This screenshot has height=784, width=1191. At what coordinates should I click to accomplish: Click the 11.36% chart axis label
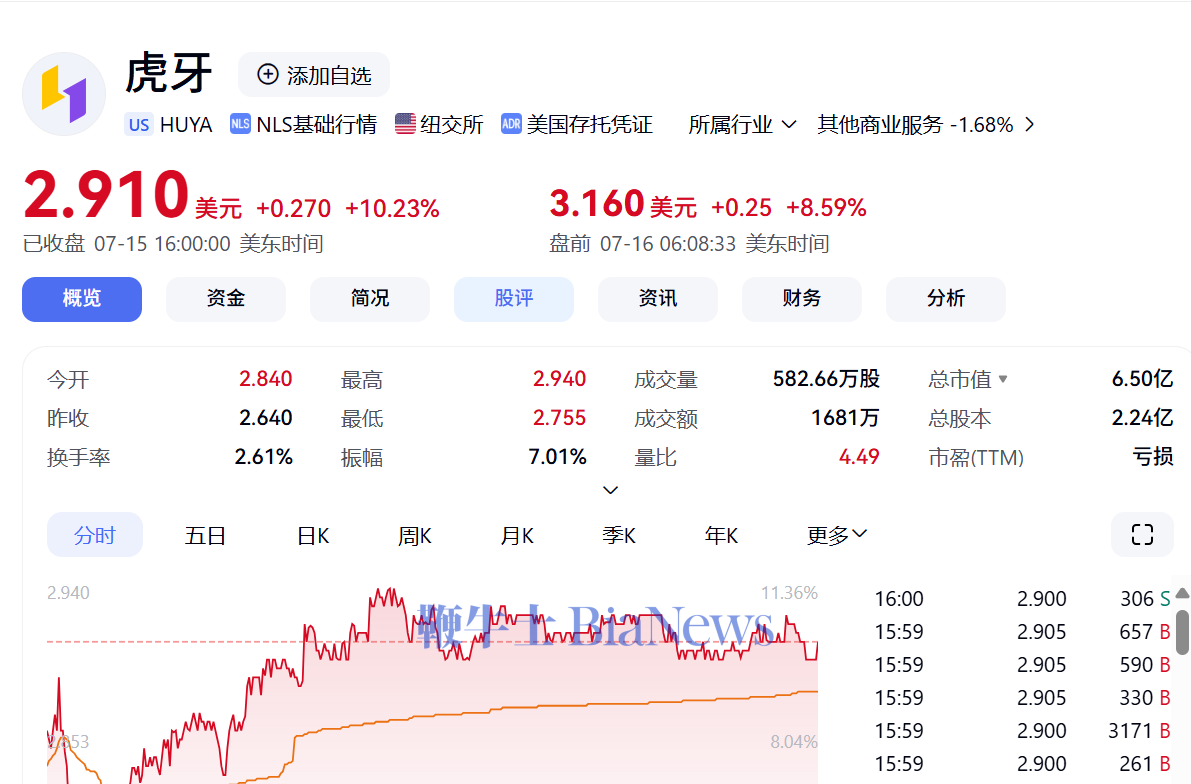pos(789,593)
